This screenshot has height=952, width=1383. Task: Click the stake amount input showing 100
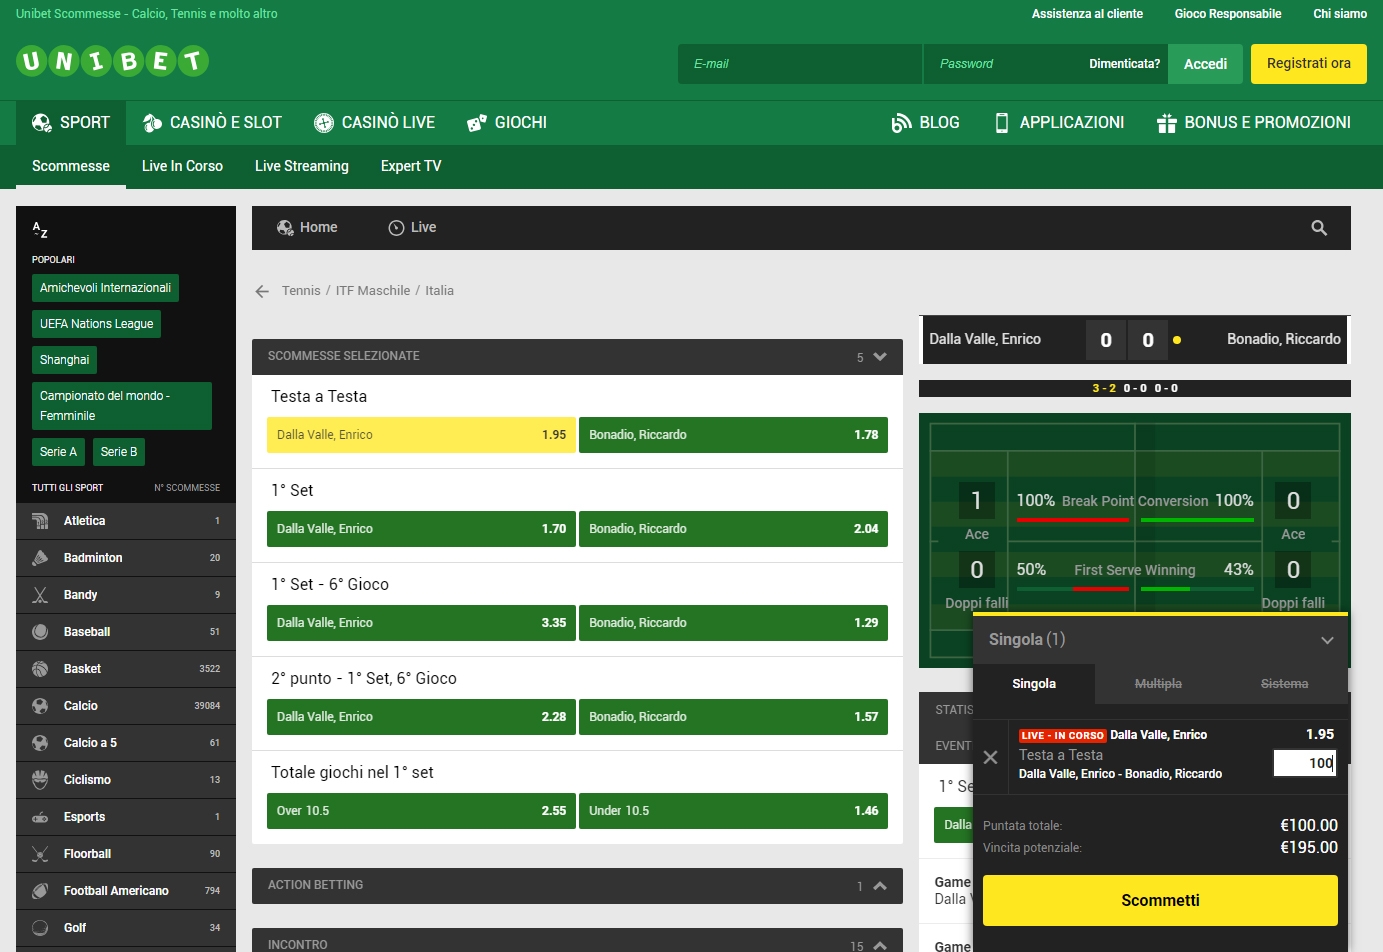(x=1303, y=763)
